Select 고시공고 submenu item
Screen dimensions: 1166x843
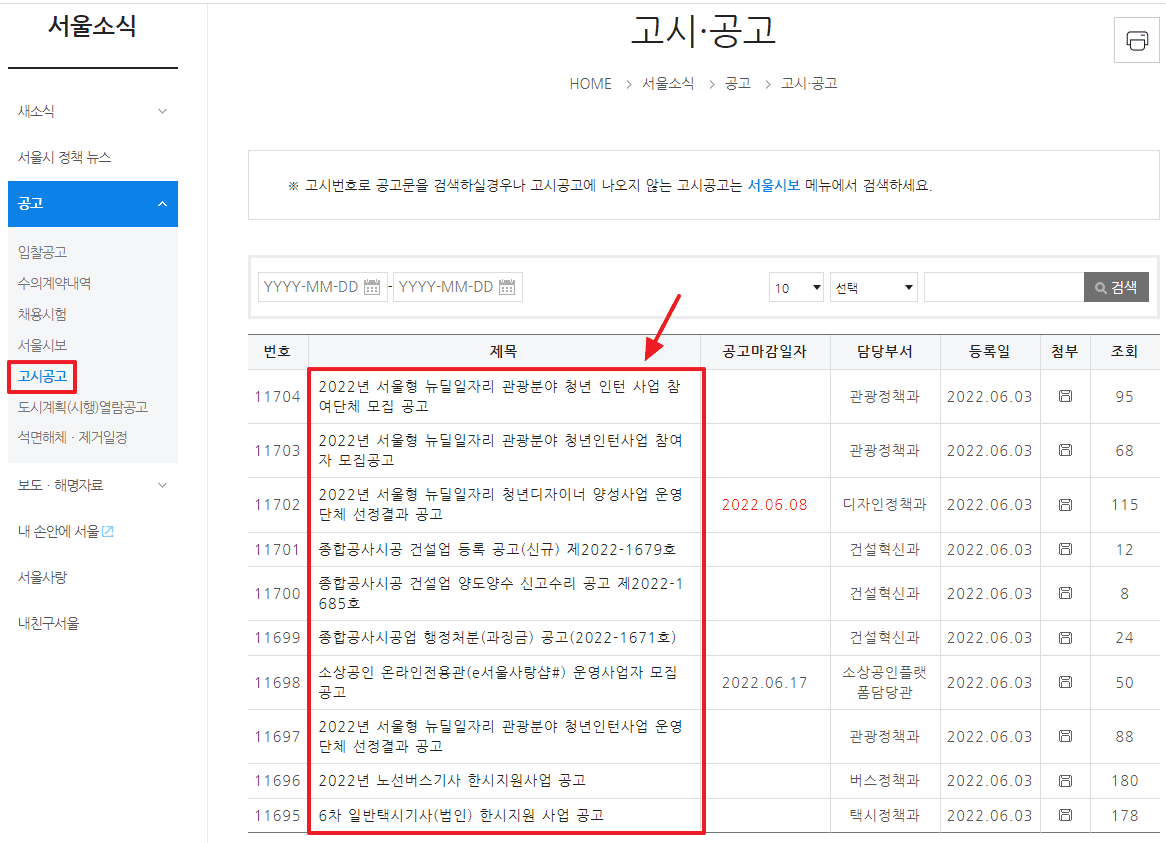pos(42,376)
